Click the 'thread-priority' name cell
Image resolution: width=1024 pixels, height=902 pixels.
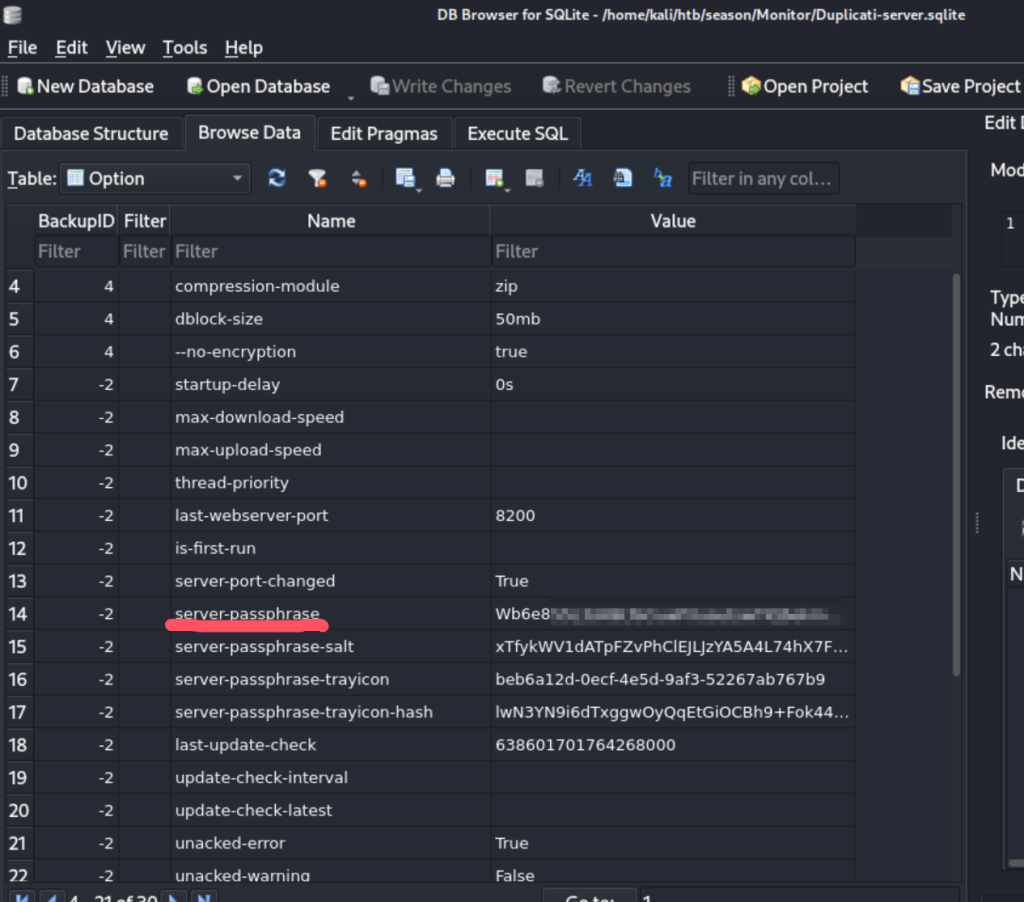click(330, 483)
